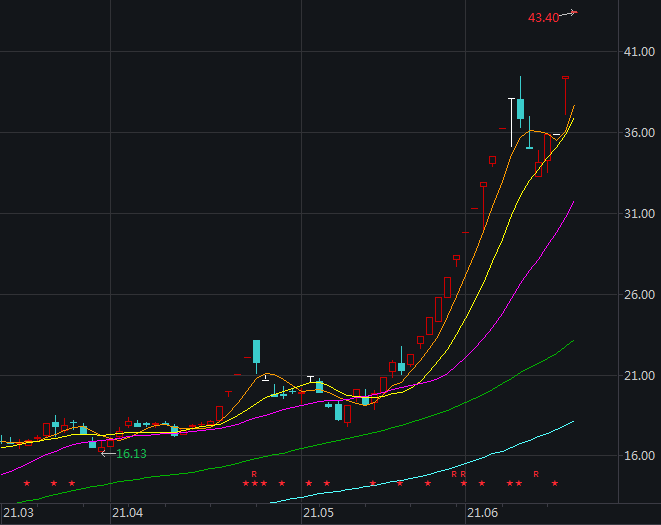Select the 21.04 date label
The height and width of the screenshot is (525, 661).
(x=127, y=513)
